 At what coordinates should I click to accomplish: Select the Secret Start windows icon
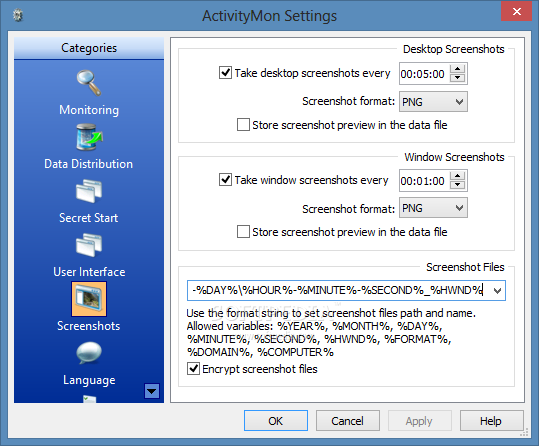(x=89, y=191)
